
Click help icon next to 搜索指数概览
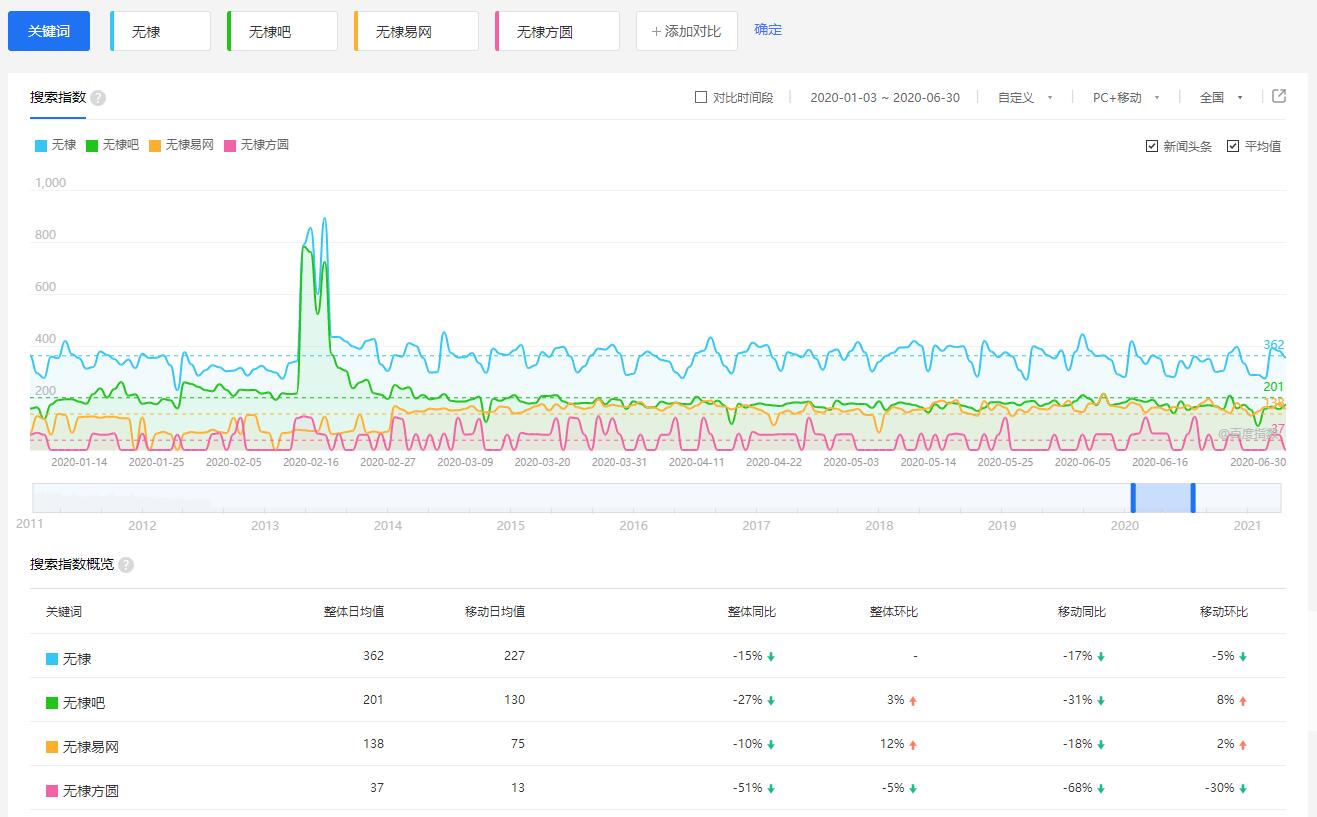pyautogui.click(x=126, y=565)
